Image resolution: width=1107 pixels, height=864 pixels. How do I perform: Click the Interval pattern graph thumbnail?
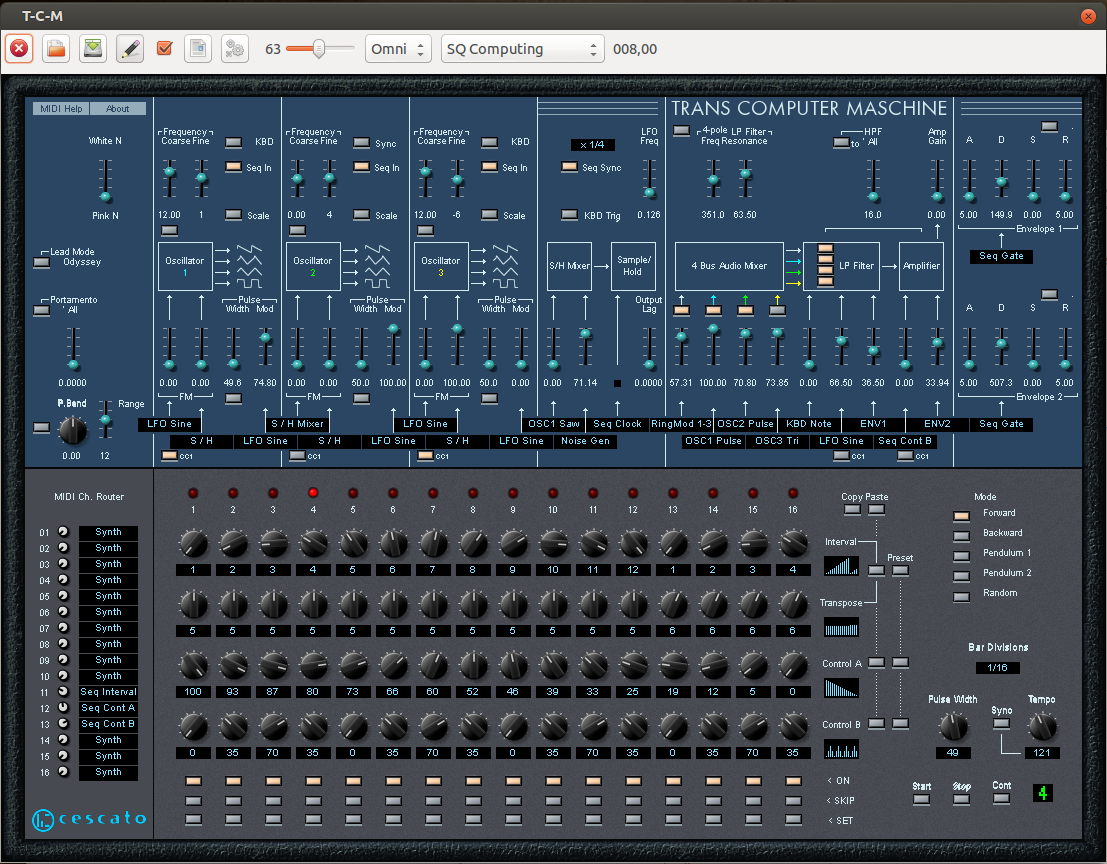click(840, 566)
